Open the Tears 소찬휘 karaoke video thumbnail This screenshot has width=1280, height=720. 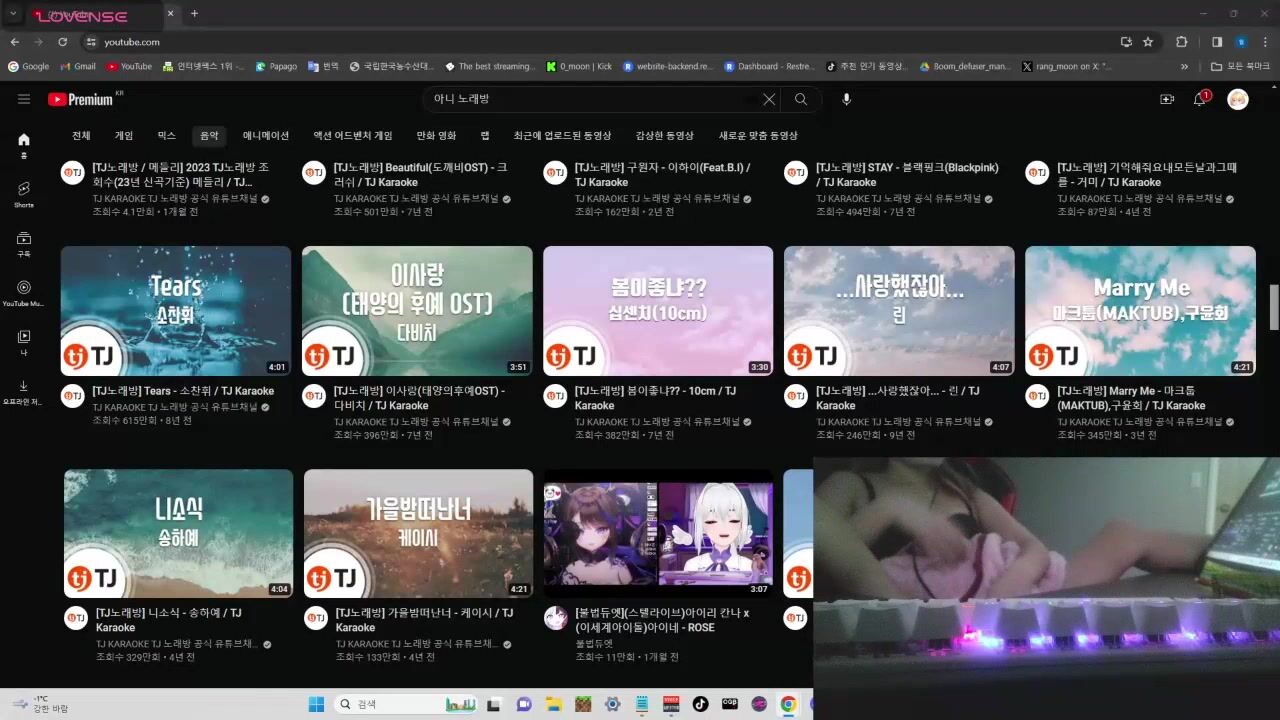point(176,311)
